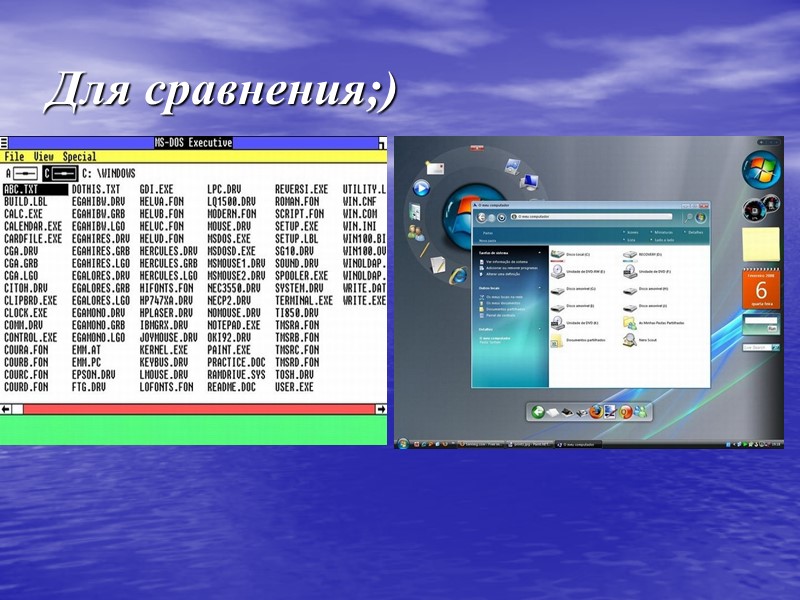Click 'Adicionar ou remover programas' link

(x=508, y=268)
